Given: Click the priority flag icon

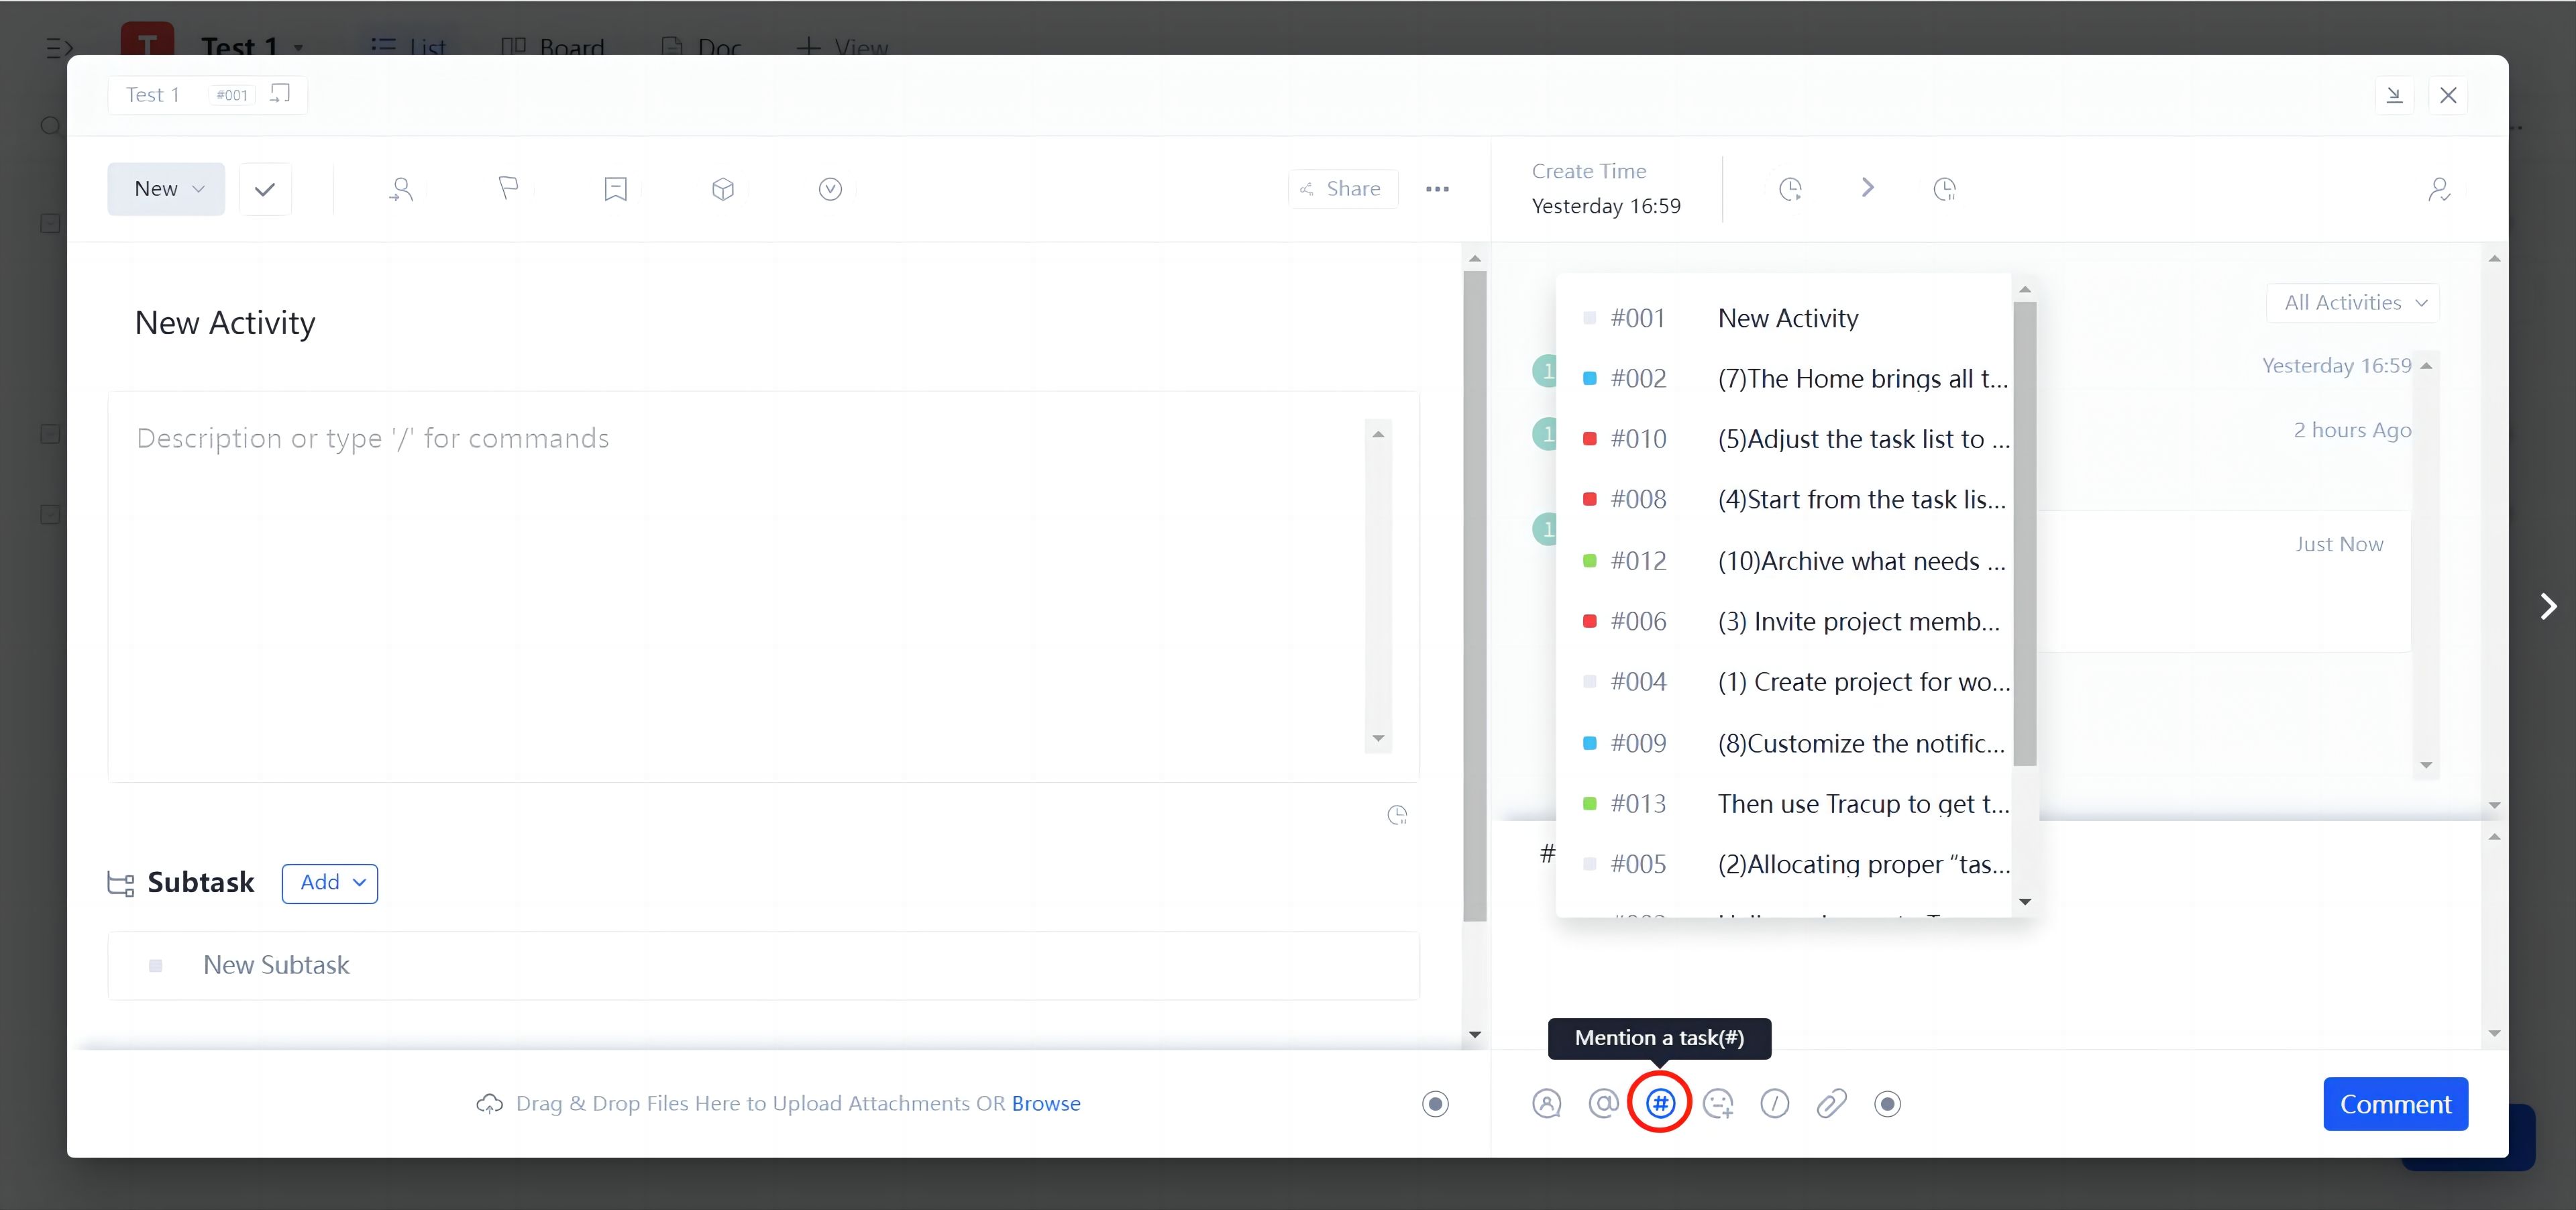Looking at the screenshot, I should point(508,189).
